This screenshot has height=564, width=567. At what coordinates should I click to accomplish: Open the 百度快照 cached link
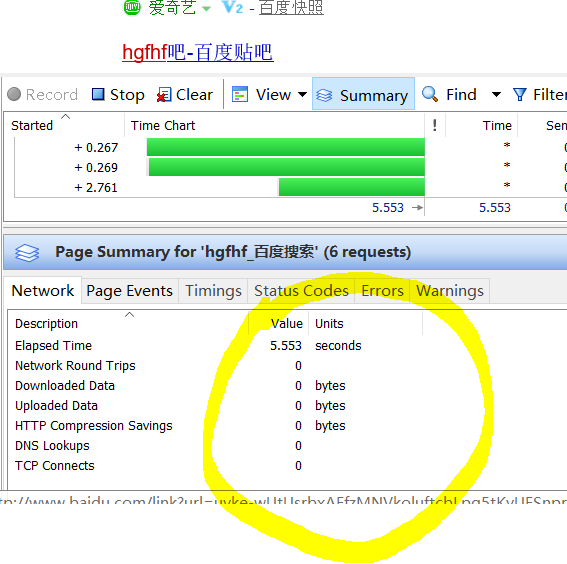[291, 7]
